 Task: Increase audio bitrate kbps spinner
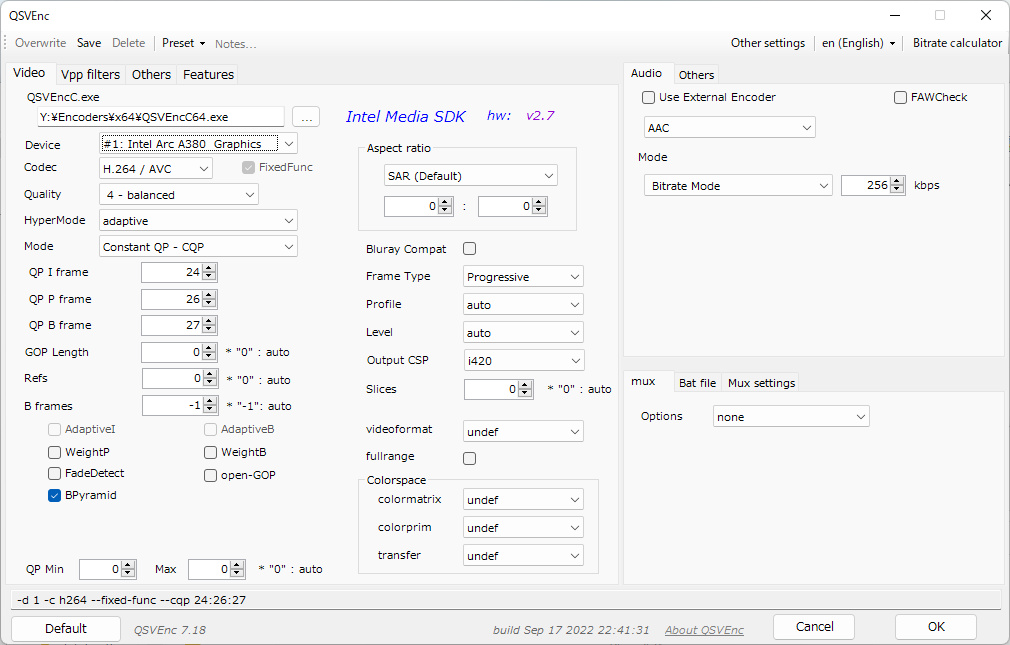(897, 181)
